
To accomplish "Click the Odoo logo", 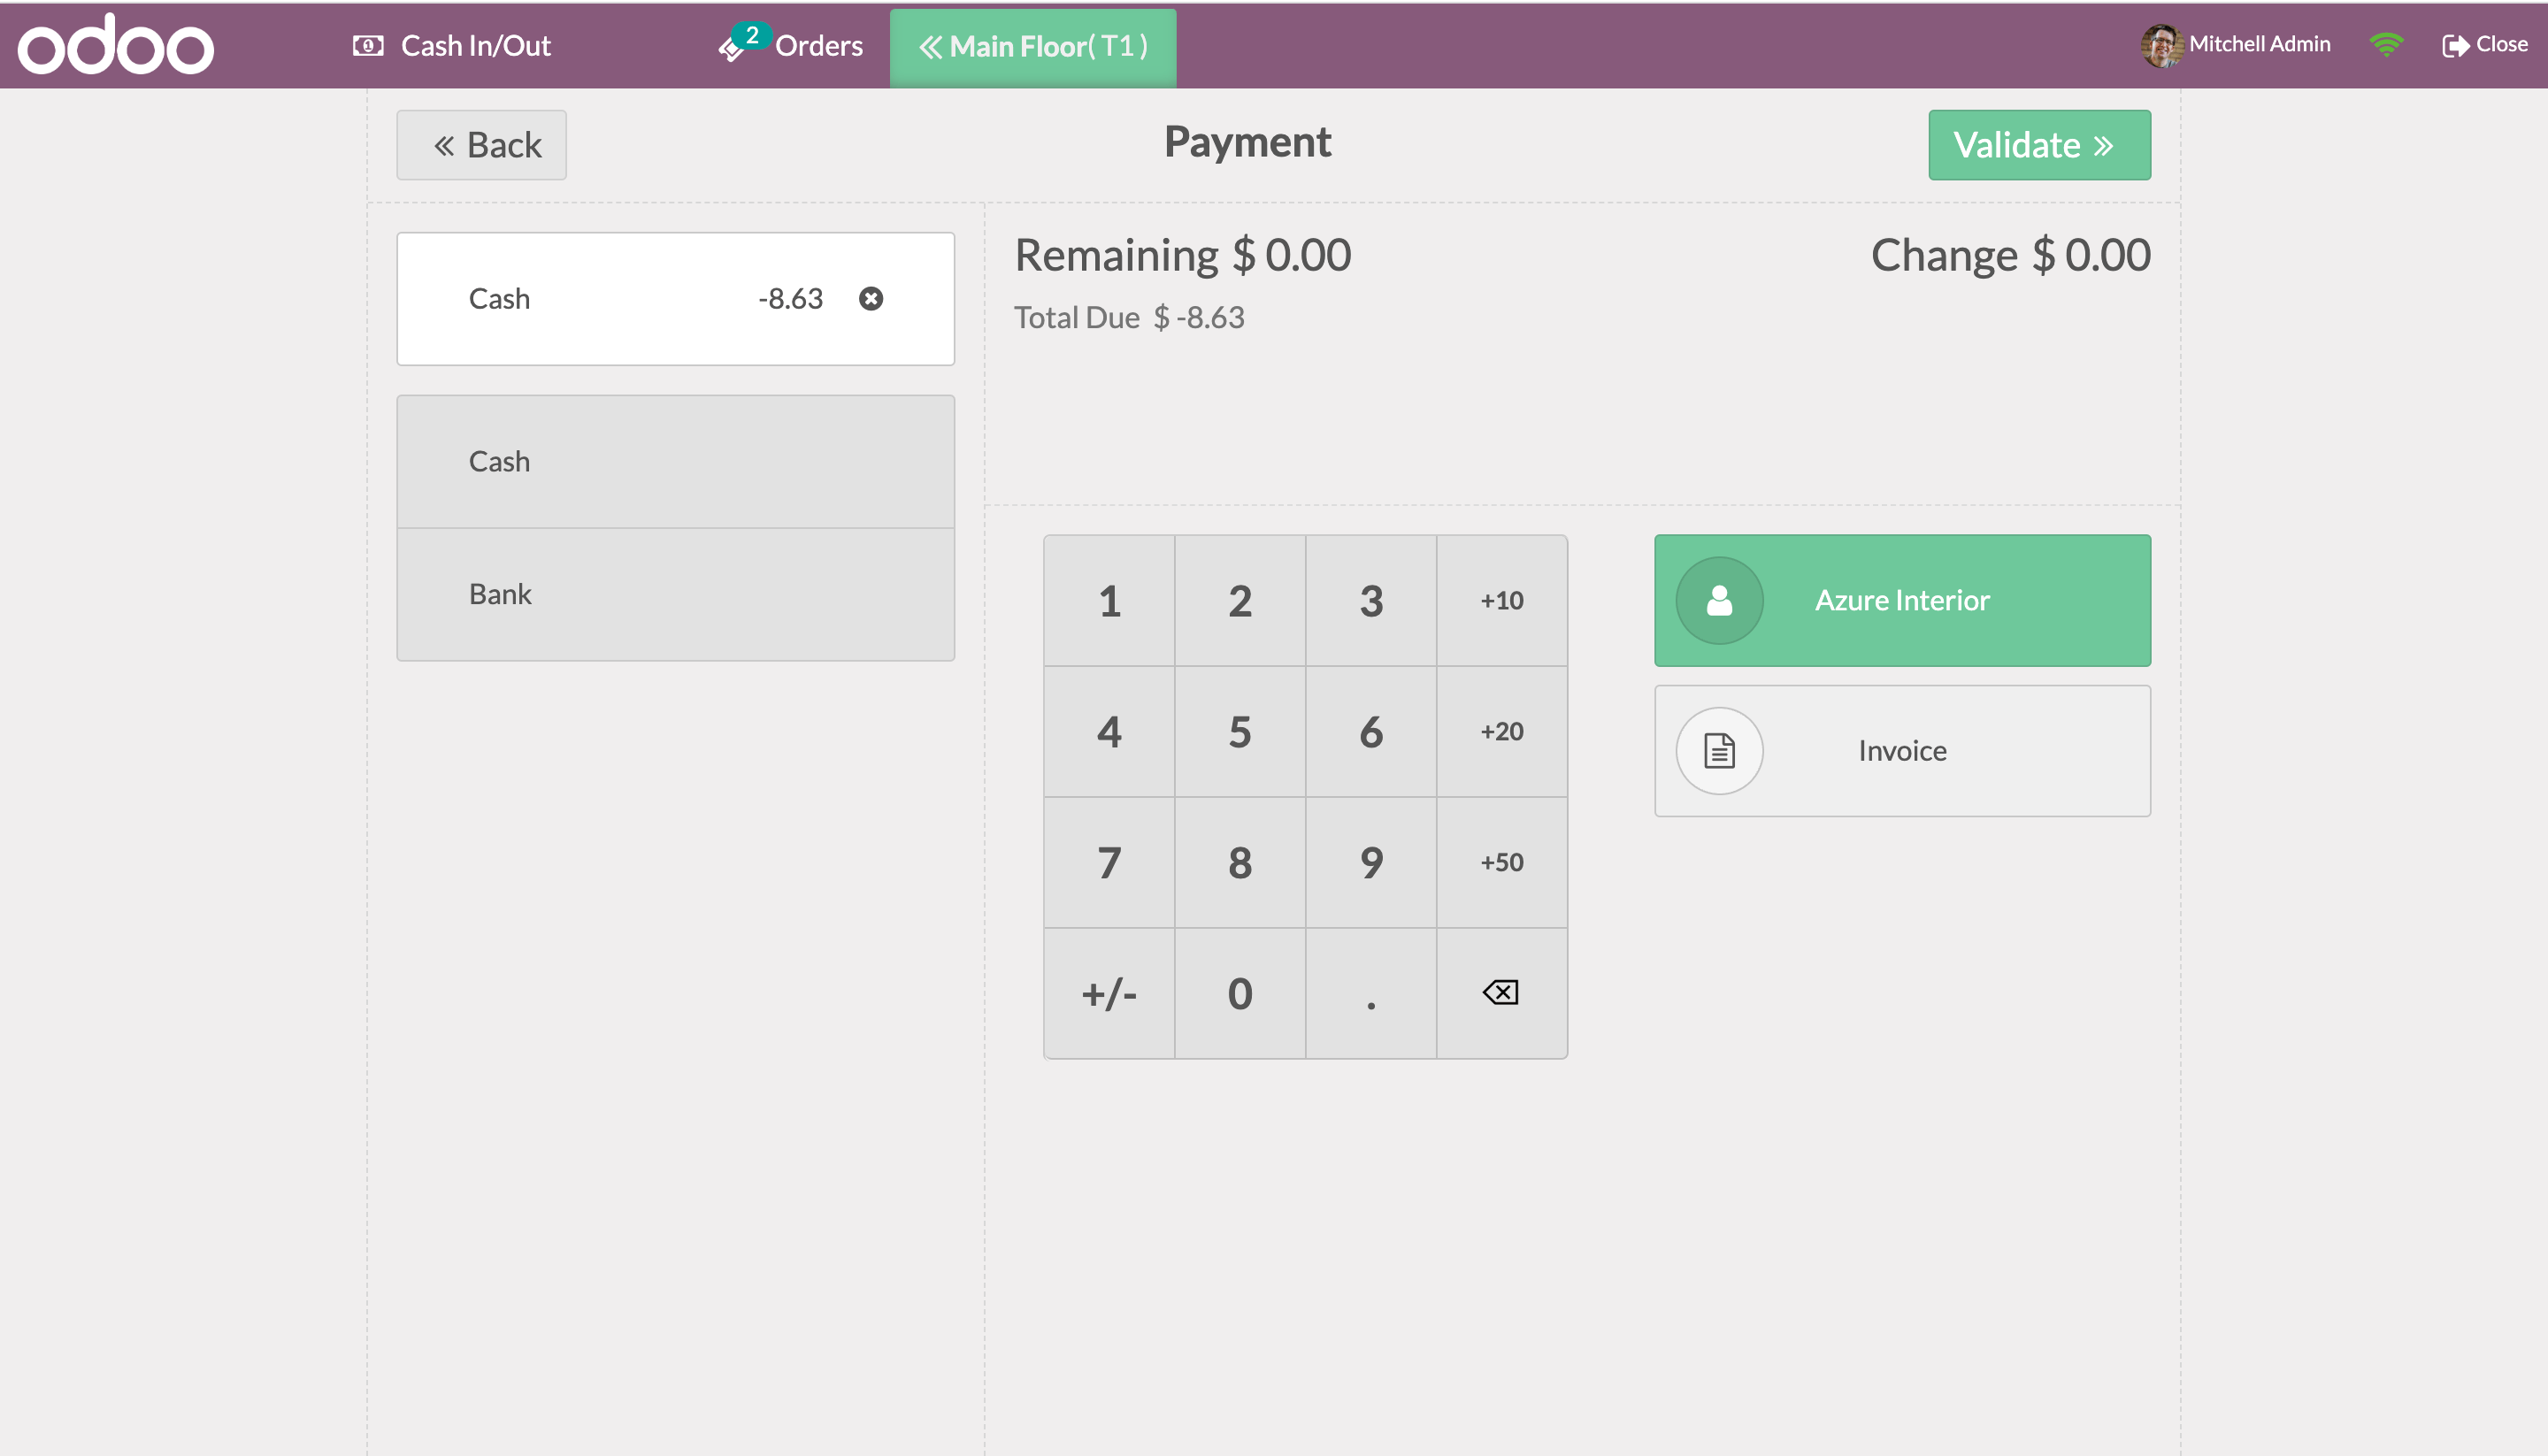I will [115, 46].
